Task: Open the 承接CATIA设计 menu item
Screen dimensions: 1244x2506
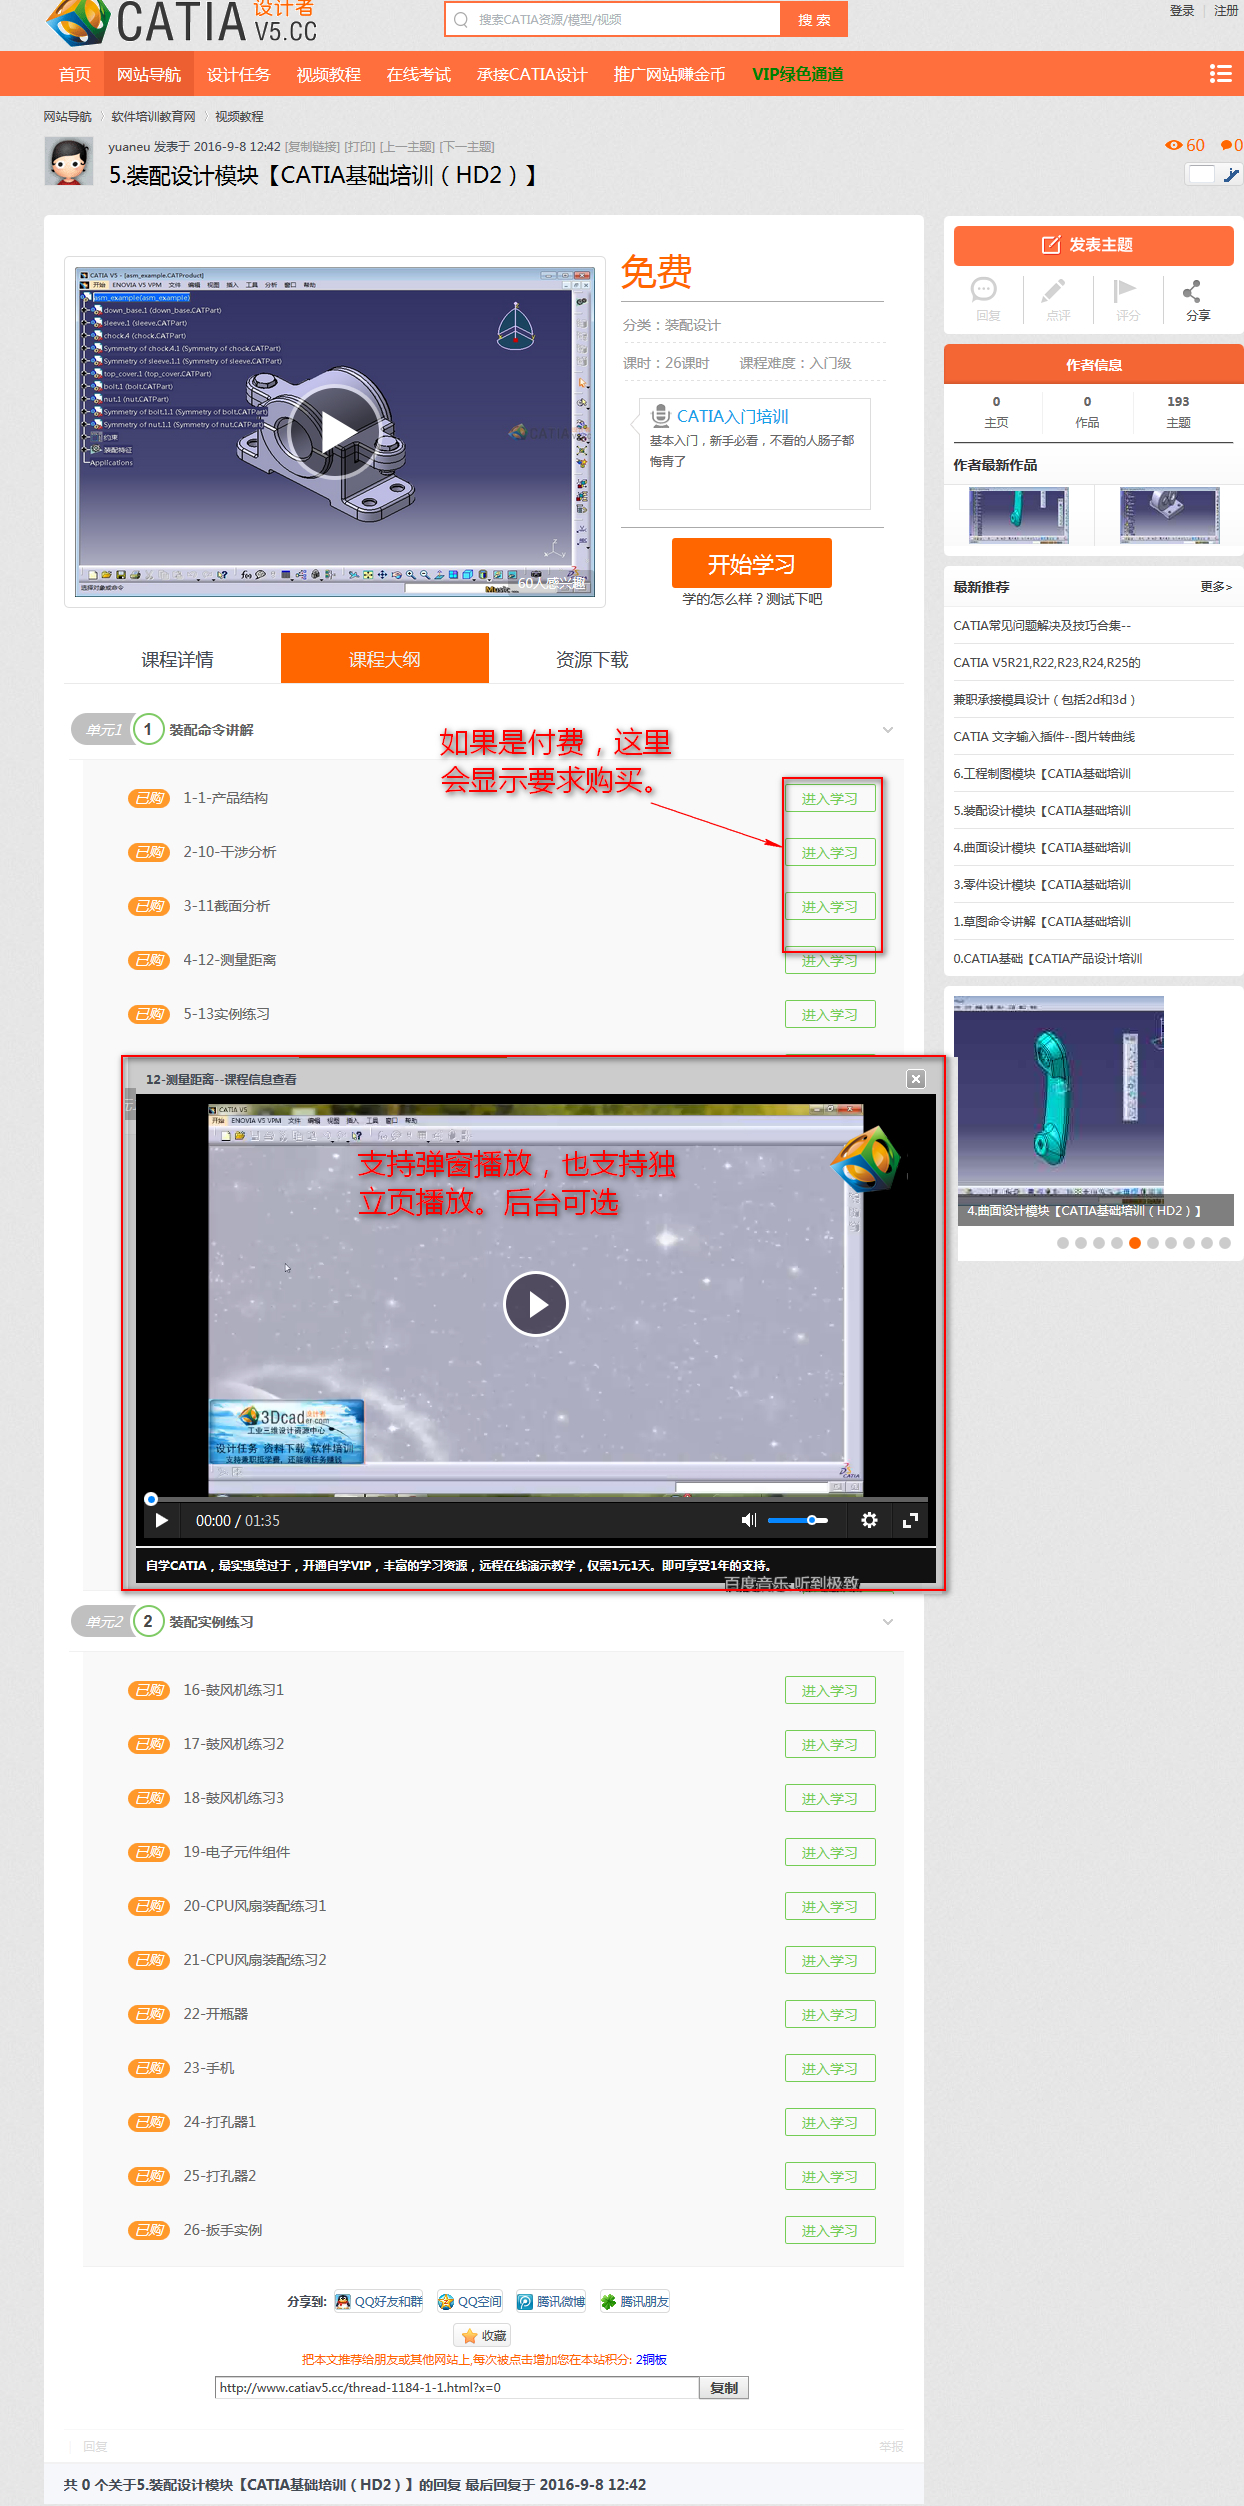Action: tap(532, 74)
